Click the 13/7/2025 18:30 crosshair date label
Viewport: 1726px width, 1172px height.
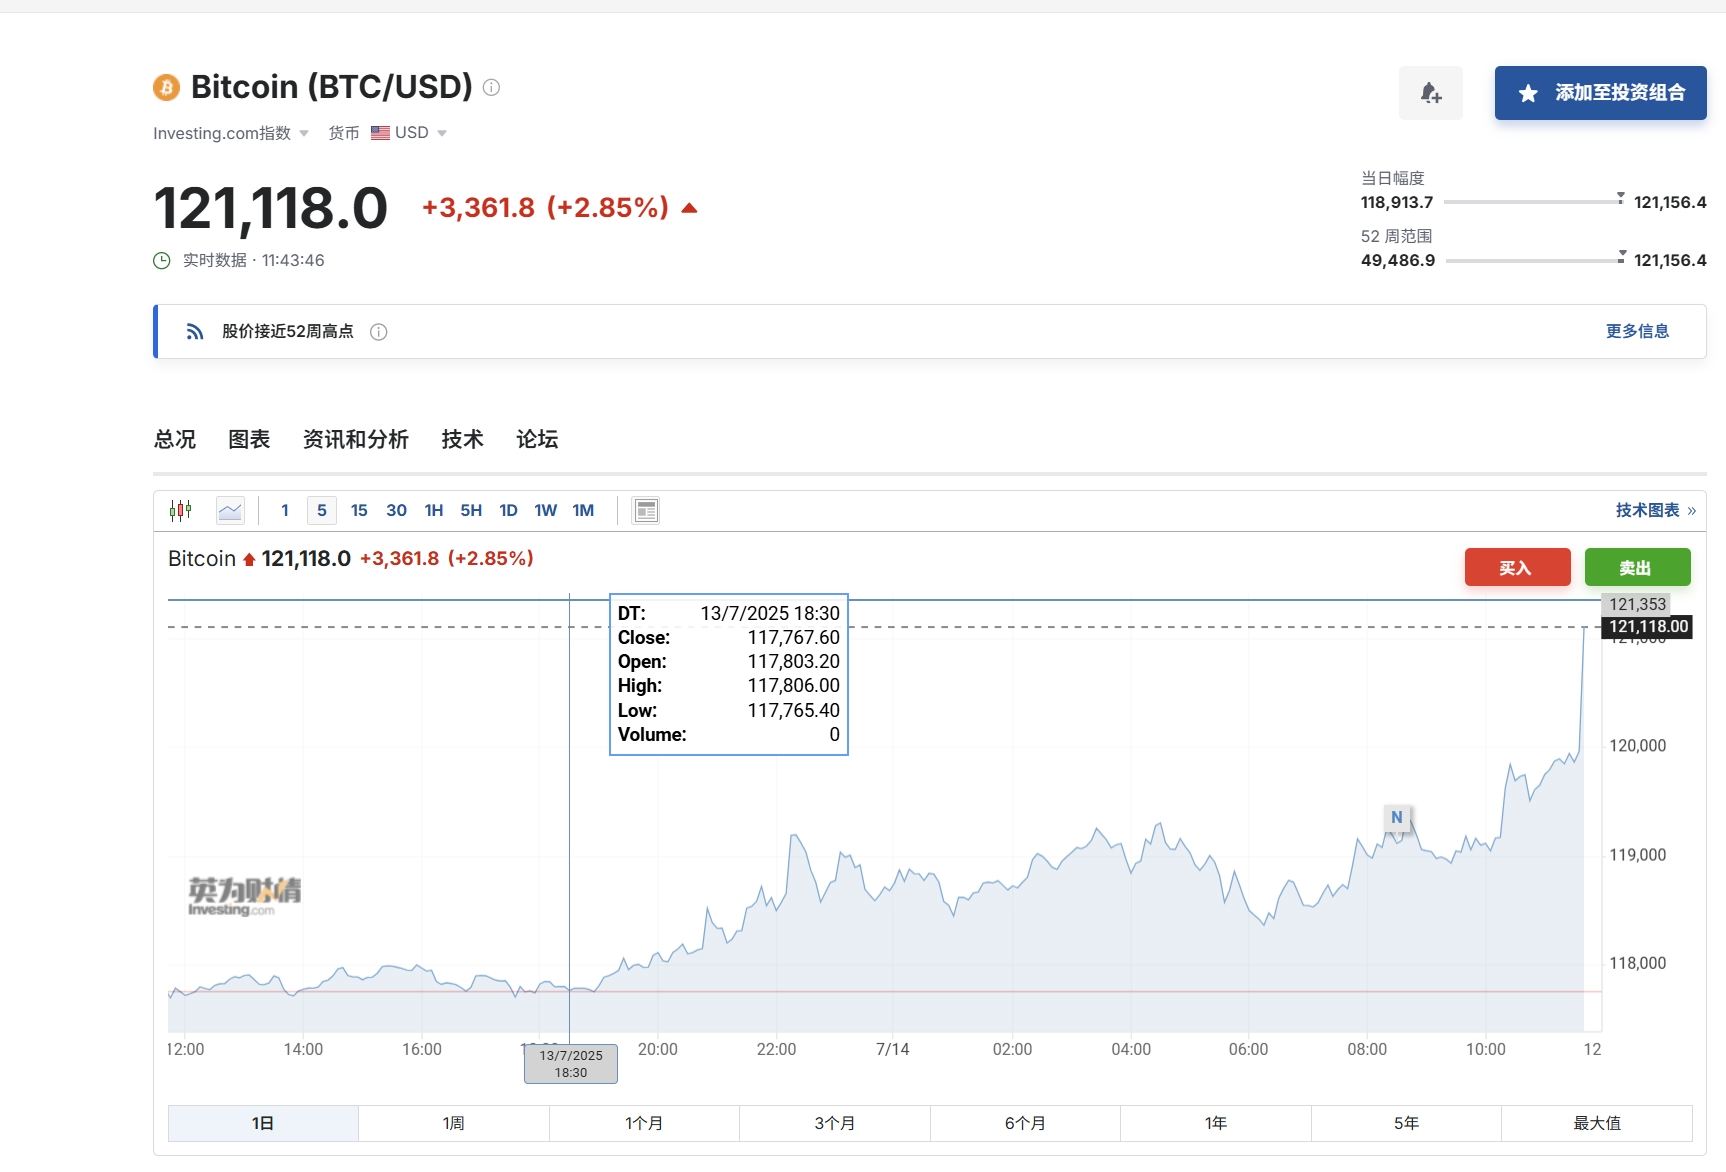click(x=571, y=1064)
